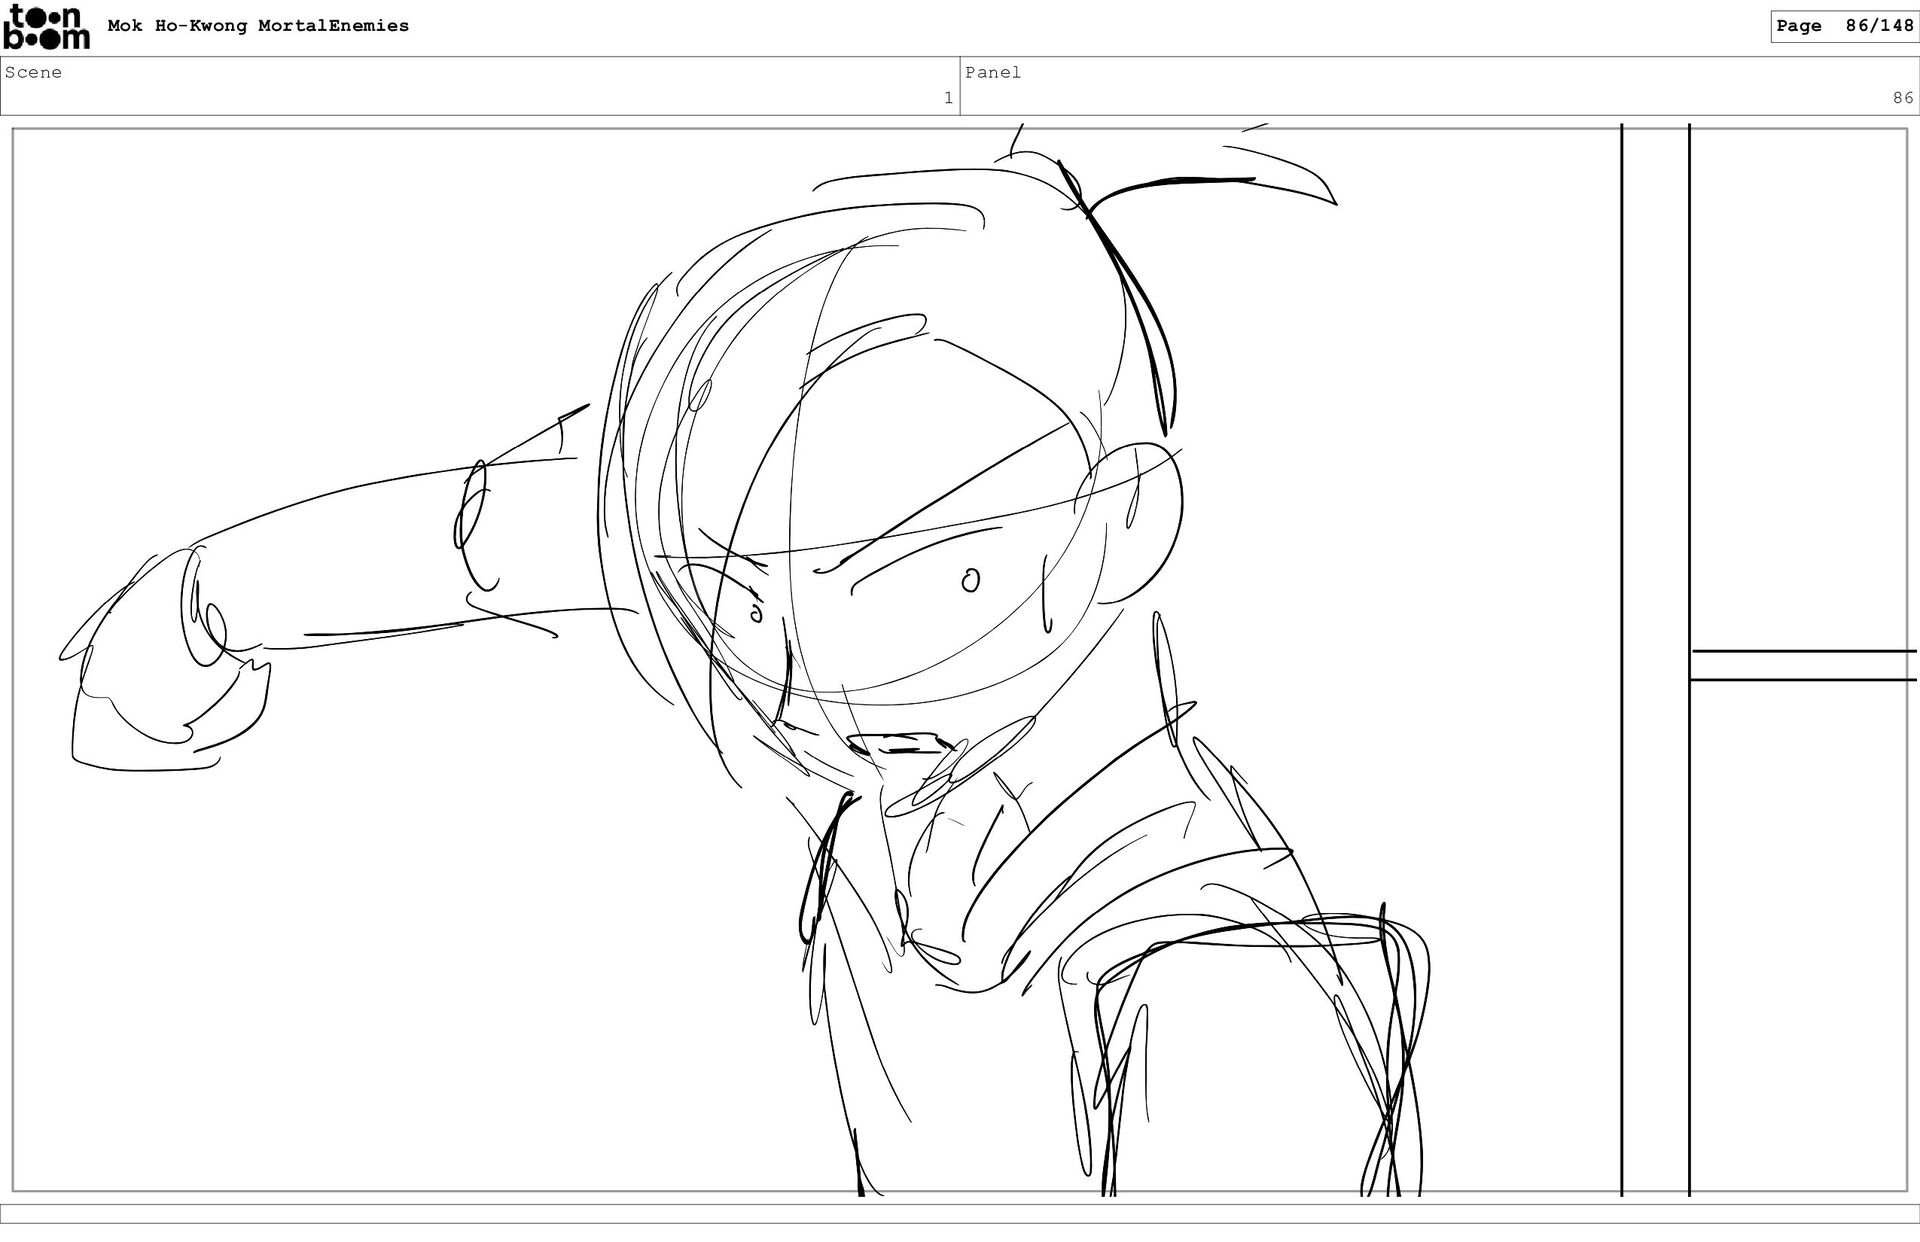Click the Panel header label

[x=992, y=72]
